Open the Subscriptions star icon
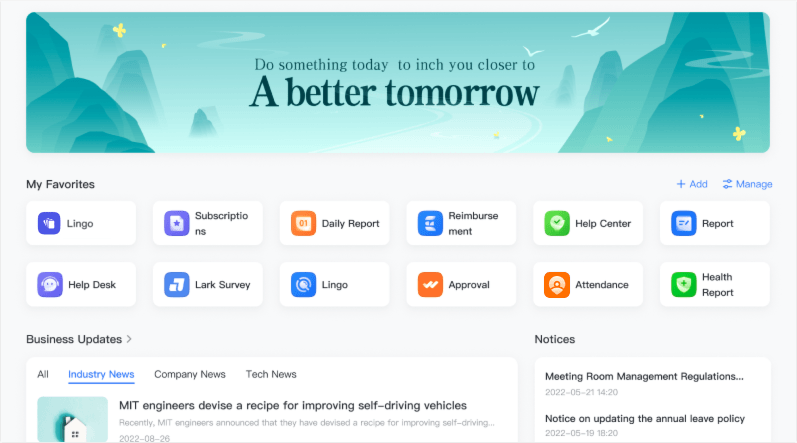Screen dimensions: 797x443 click(176, 224)
